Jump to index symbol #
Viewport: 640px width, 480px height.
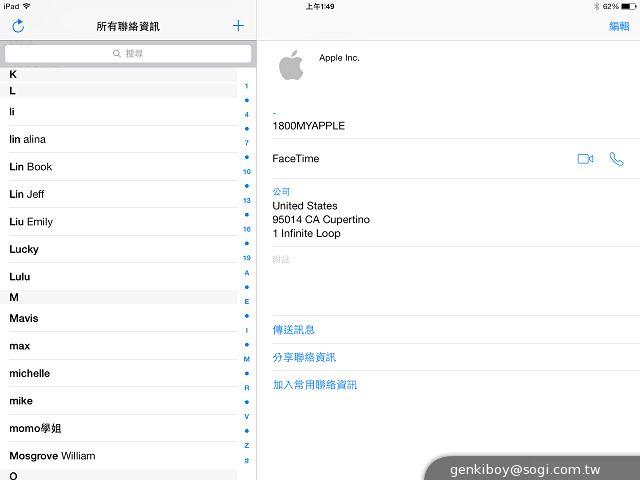pyautogui.click(x=247, y=460)
